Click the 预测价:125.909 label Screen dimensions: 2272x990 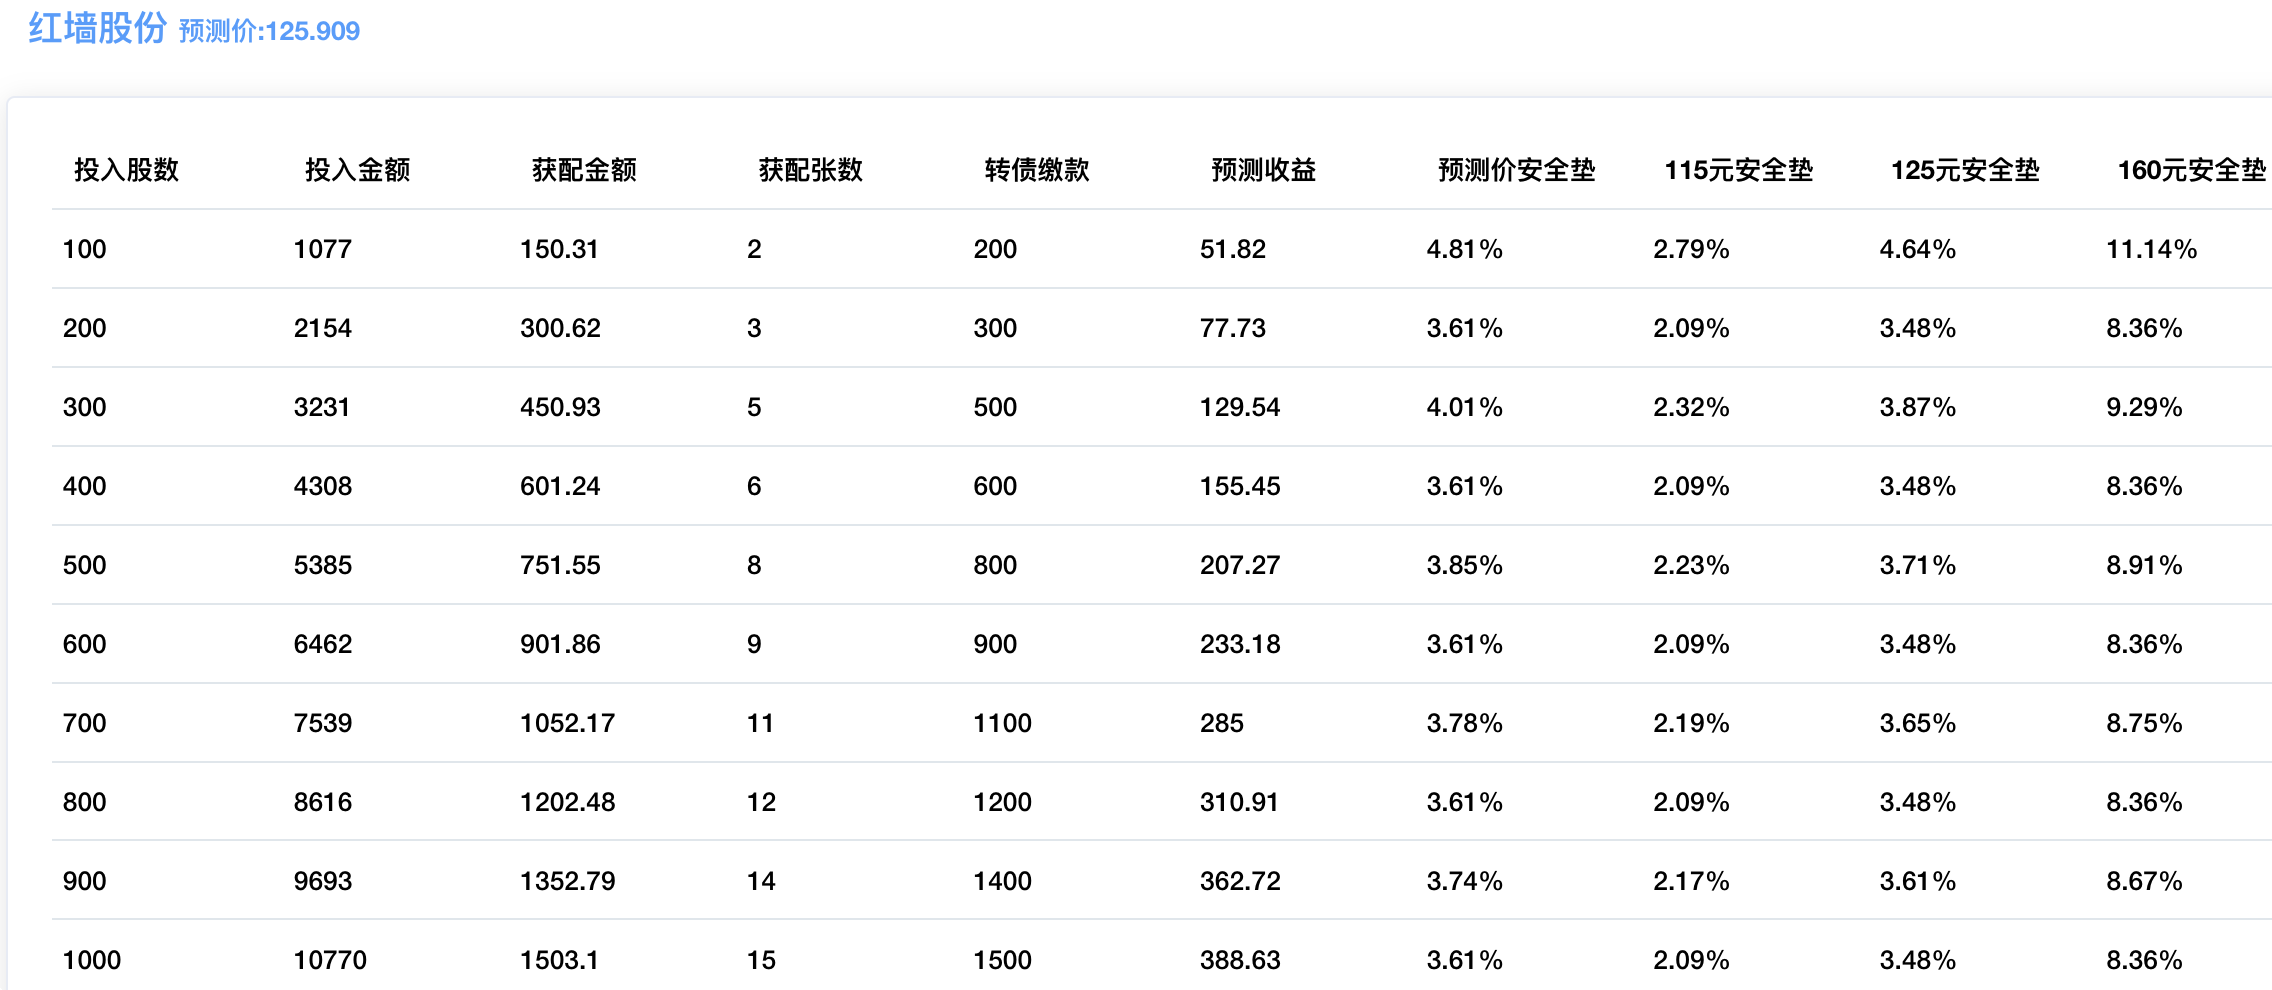pos(269,31)
